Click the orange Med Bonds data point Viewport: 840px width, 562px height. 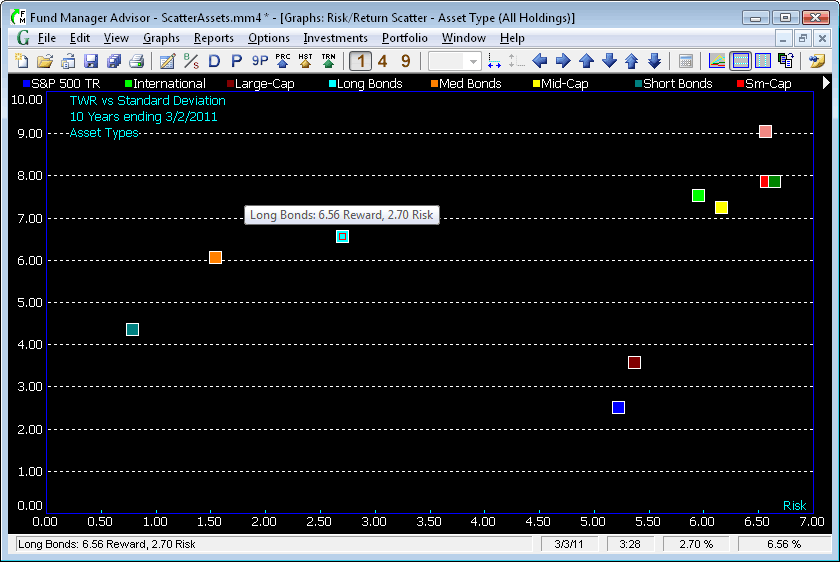tap(215, 258)
